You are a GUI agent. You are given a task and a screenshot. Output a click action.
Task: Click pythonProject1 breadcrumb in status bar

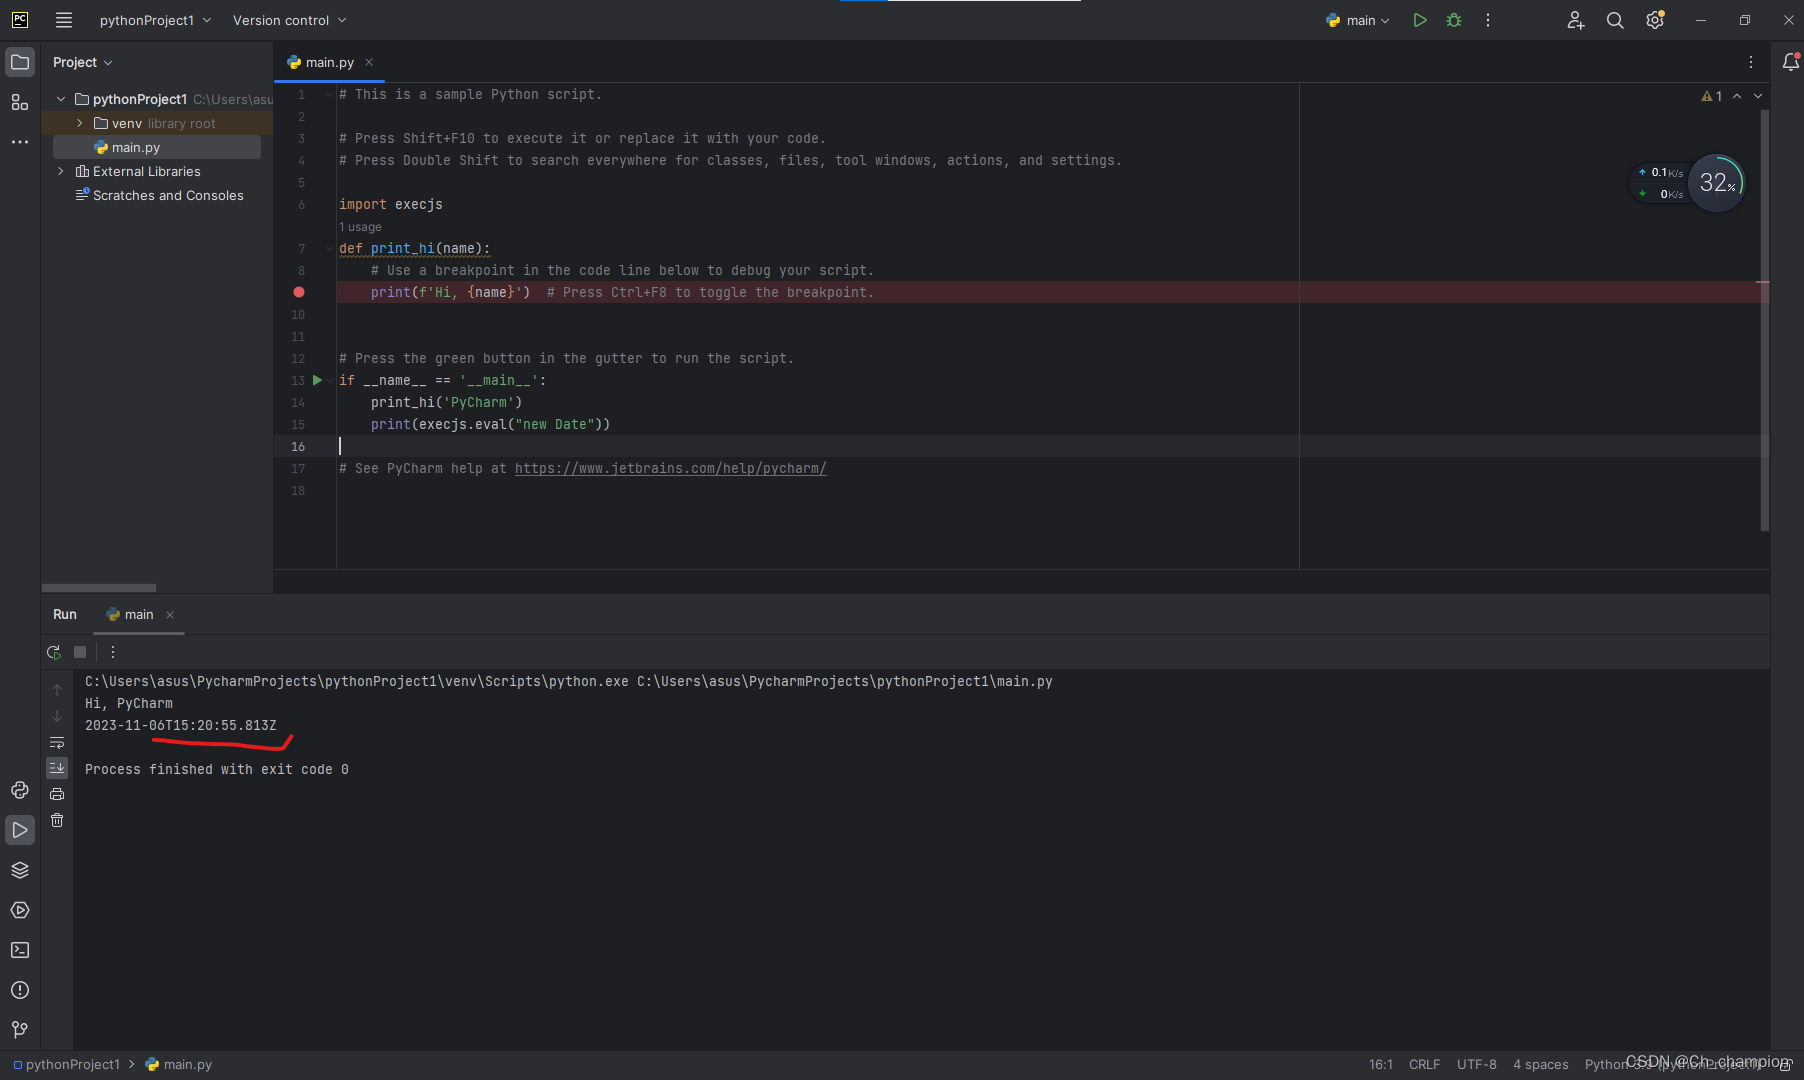66,1064
